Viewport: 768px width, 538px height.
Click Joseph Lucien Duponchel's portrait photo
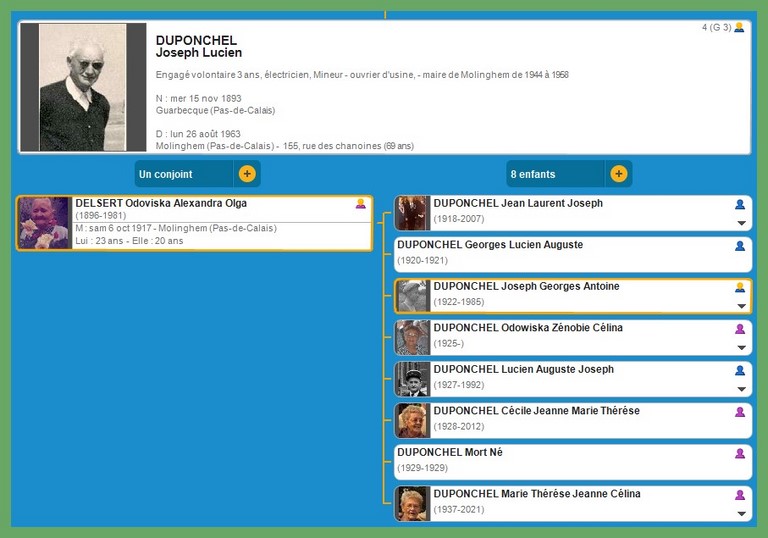(83, 87)
